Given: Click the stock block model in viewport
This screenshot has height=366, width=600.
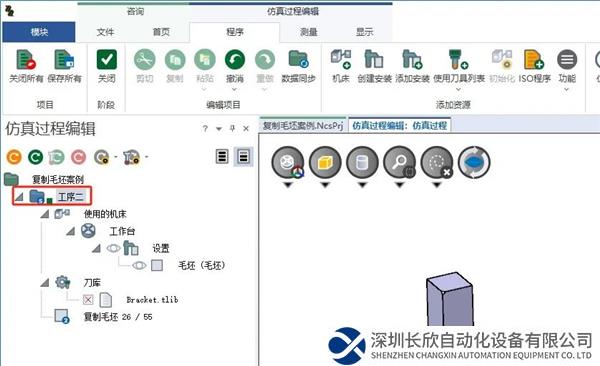Looking at the screenshot, I should point(450,299).
